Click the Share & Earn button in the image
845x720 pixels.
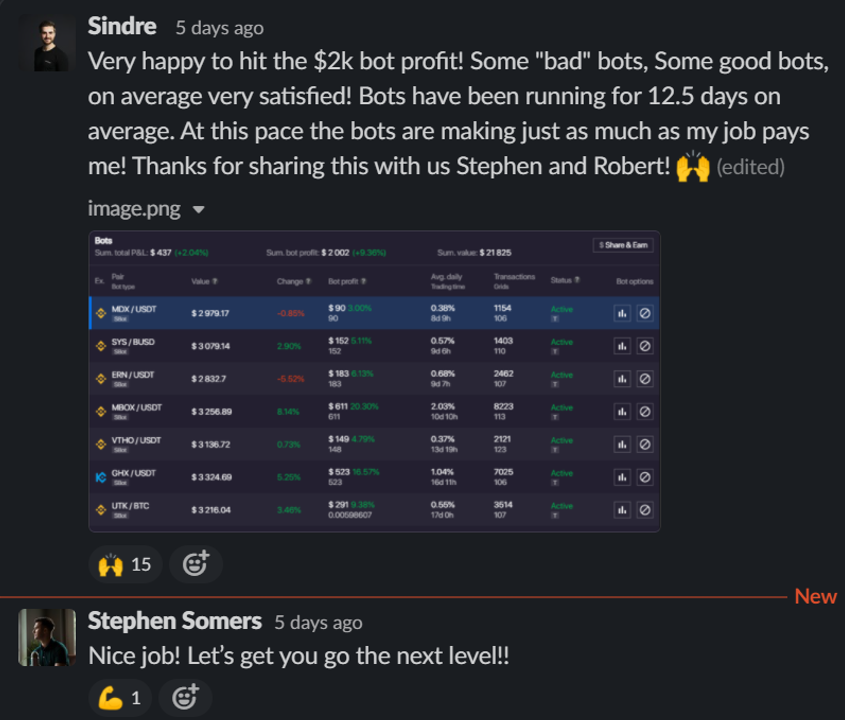(622, 245)
